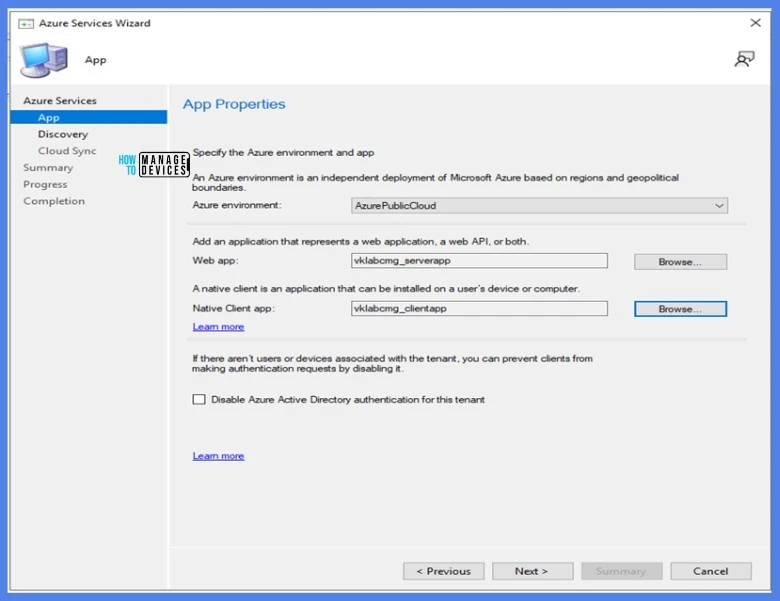
Task: Click the computer icon in wizard header
Action: (x=44, y=60)
